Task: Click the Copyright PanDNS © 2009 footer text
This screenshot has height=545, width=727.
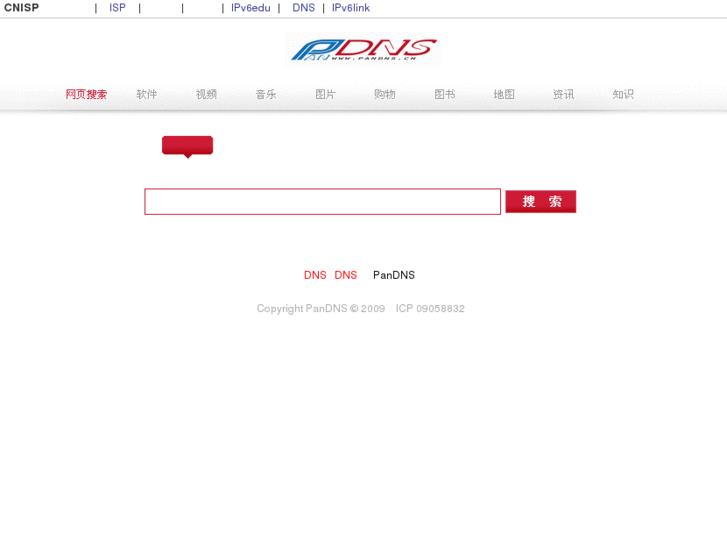Action: (x=321, y=308)
